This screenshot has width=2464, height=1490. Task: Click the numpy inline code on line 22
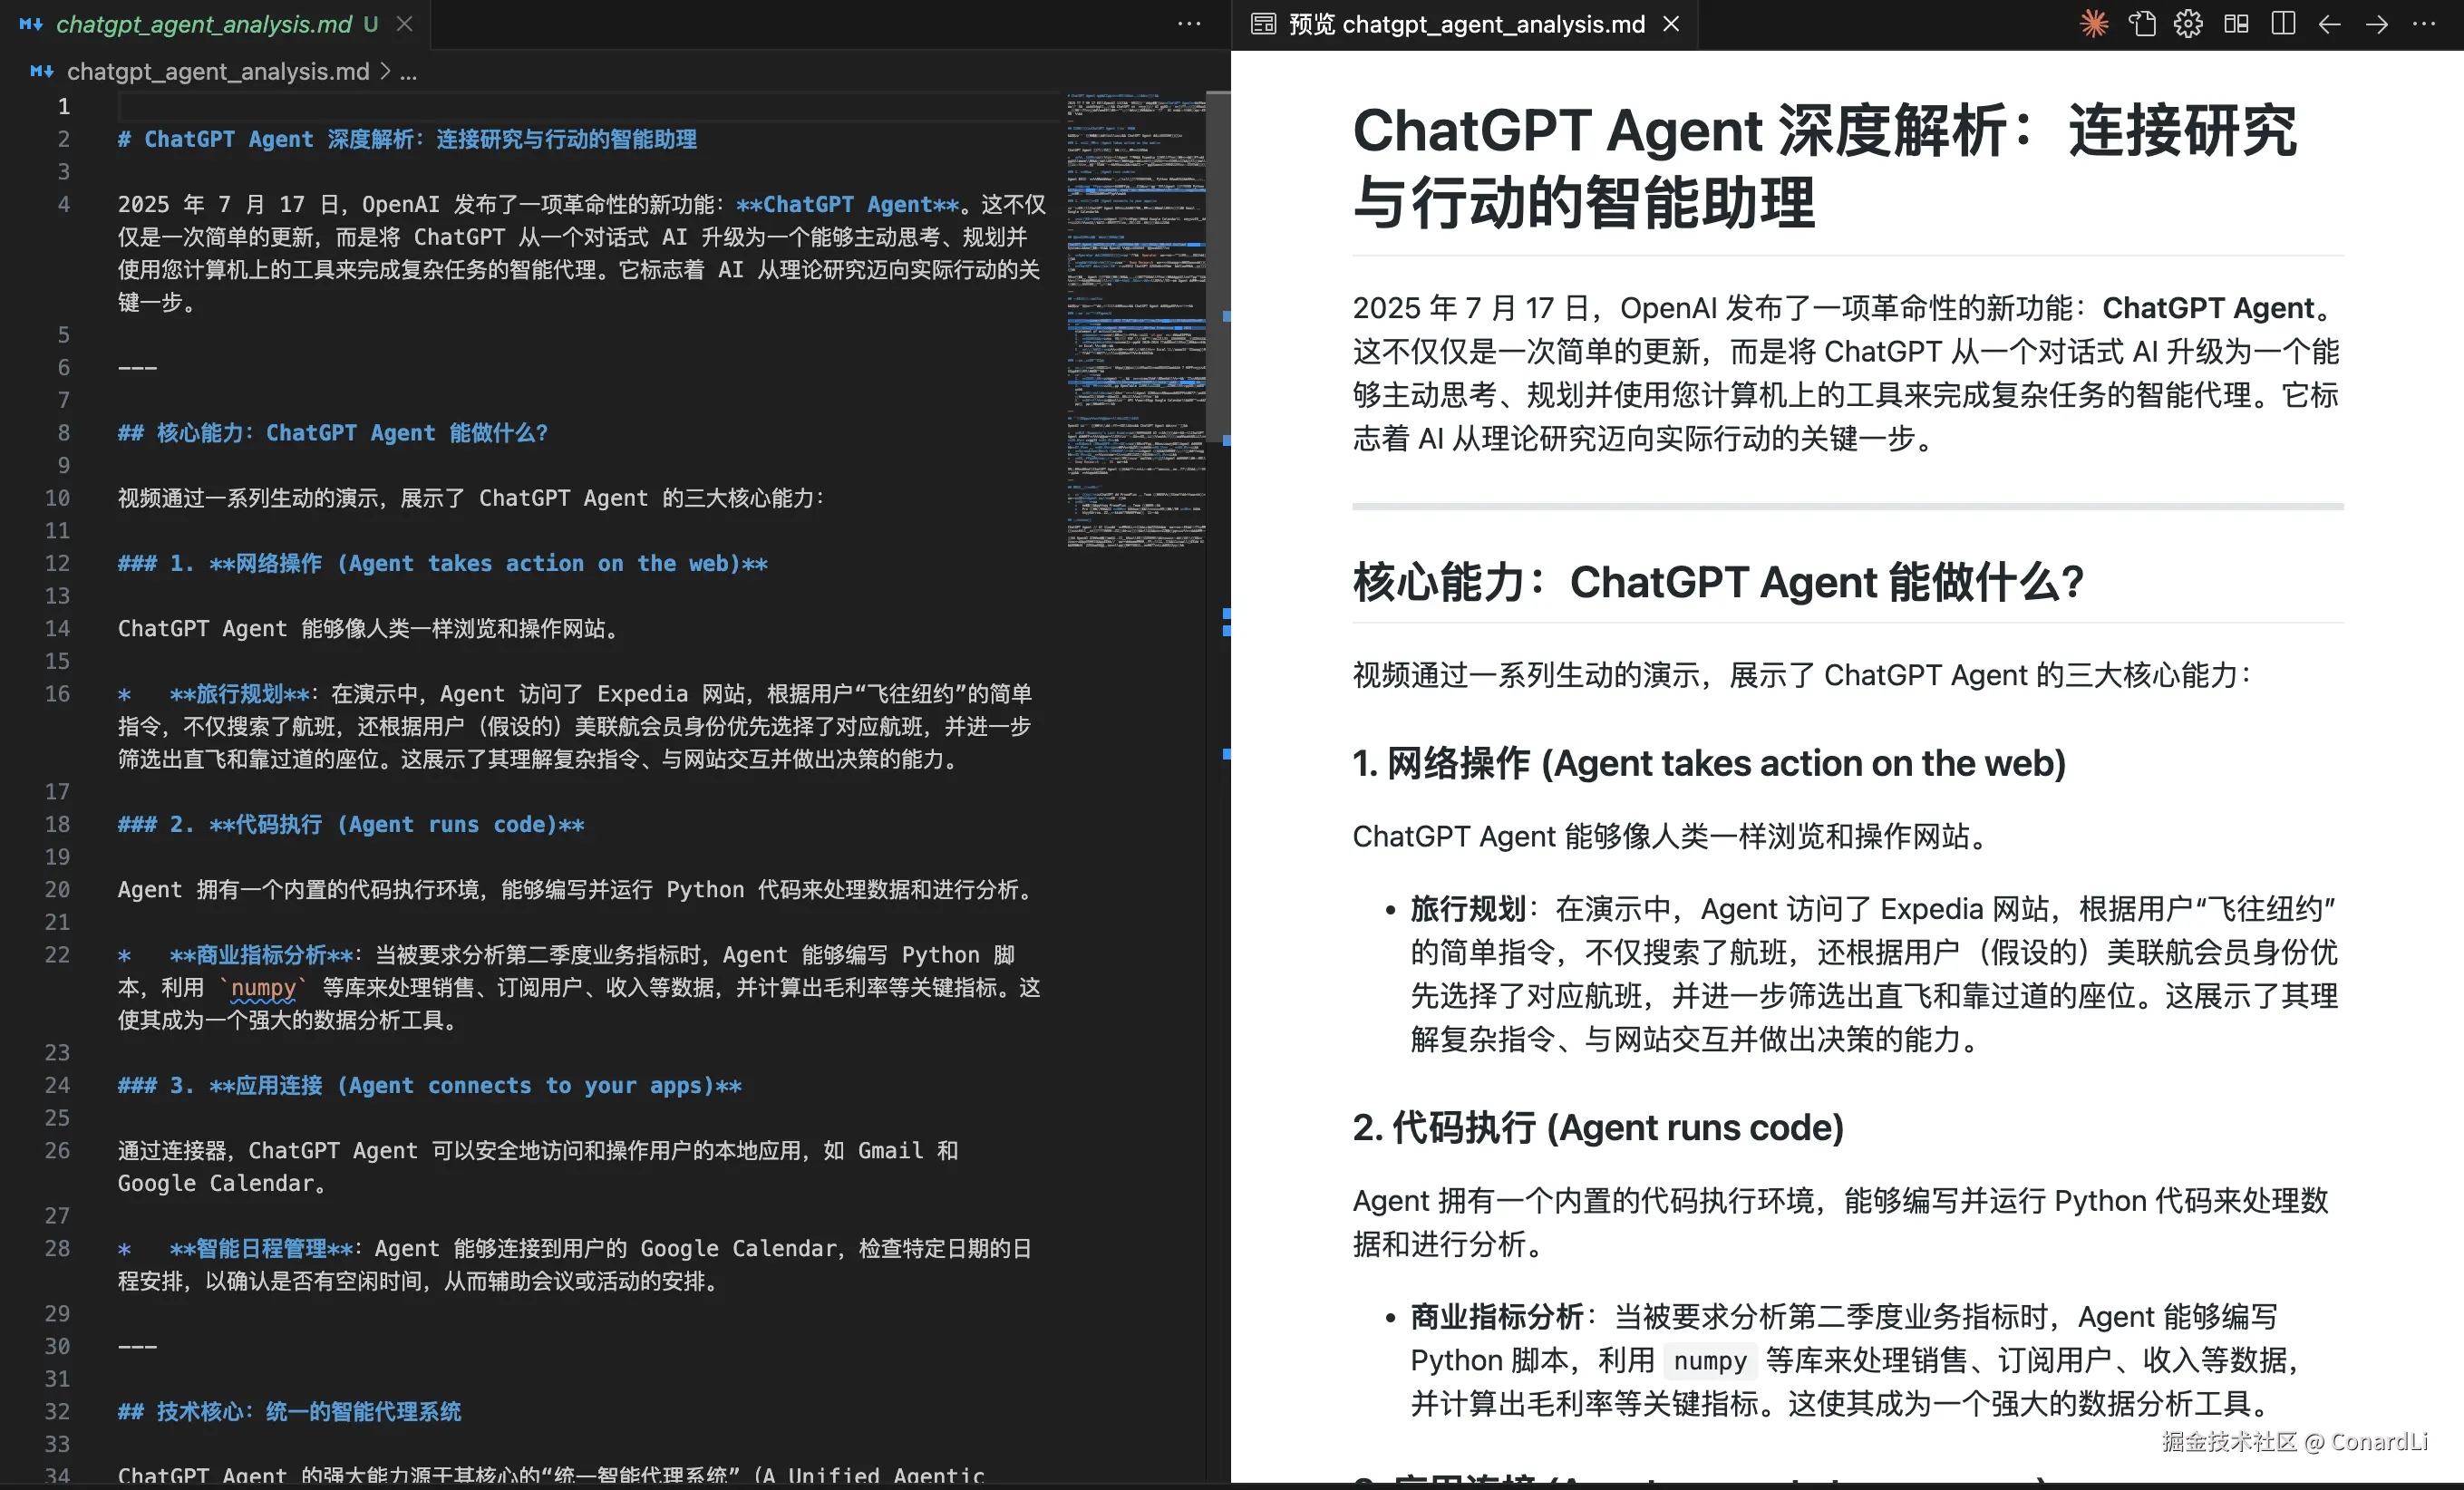(264, 988)
